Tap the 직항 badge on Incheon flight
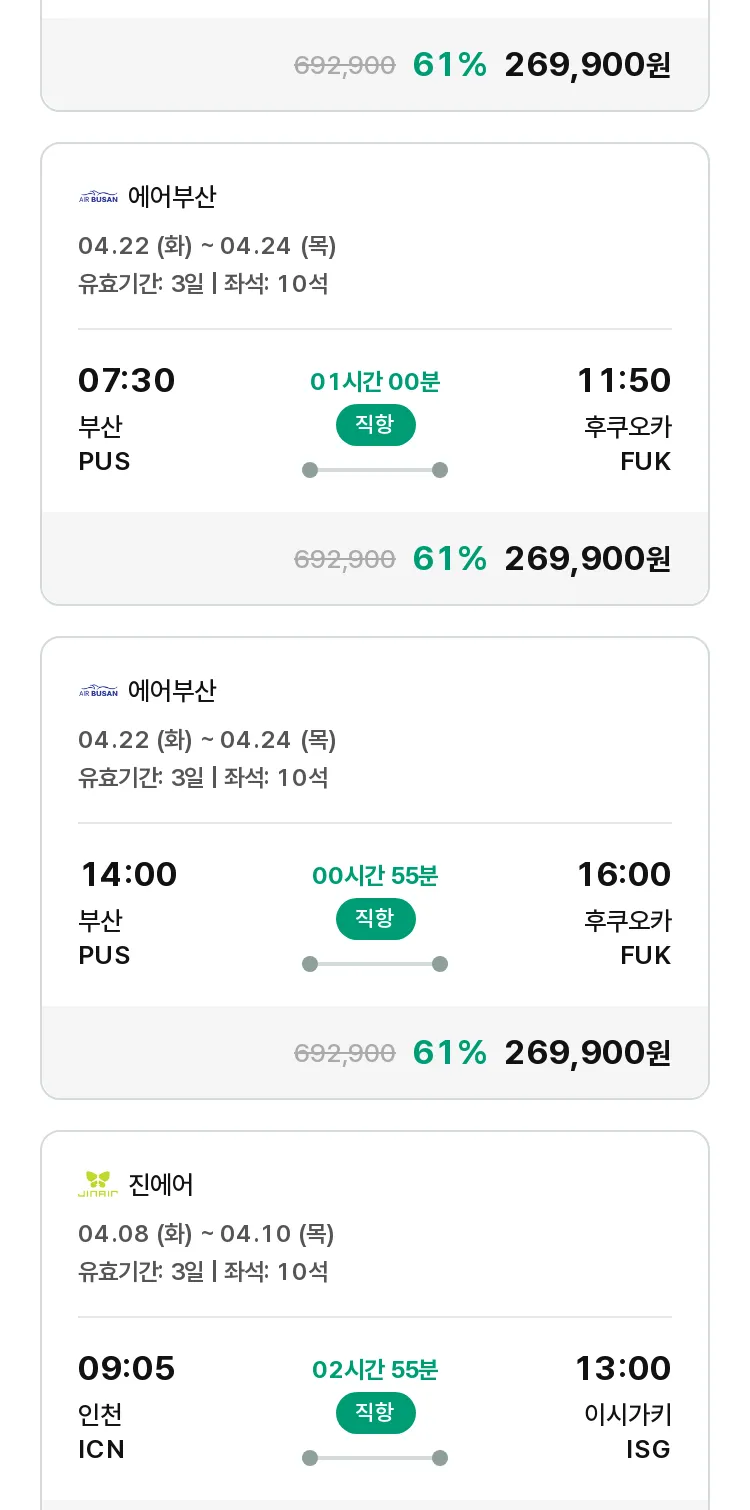The image size is (750, 1510). [375, 1413]
